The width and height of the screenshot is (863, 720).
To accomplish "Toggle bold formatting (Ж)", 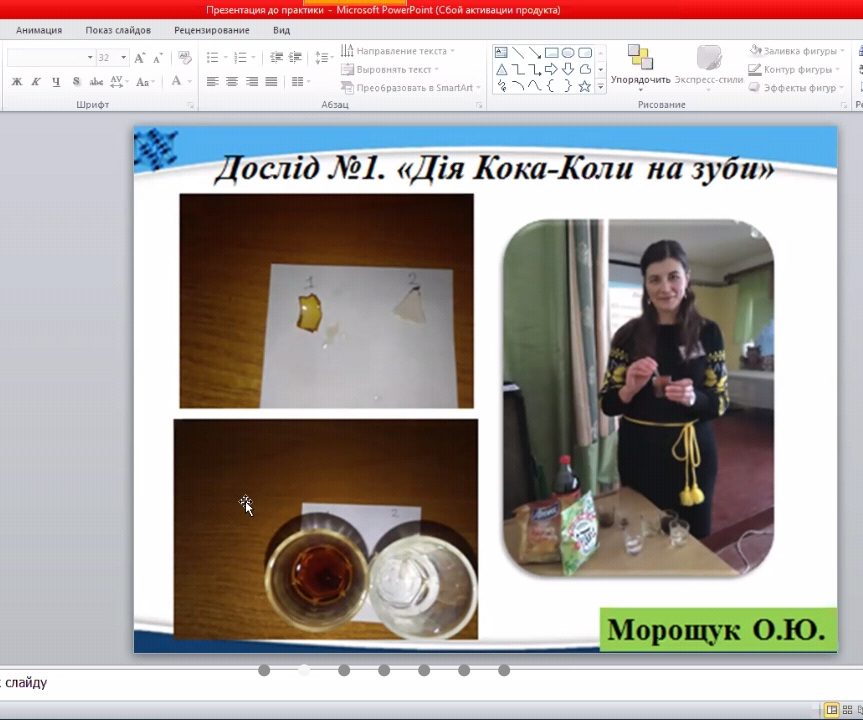I will click(16, 82).
